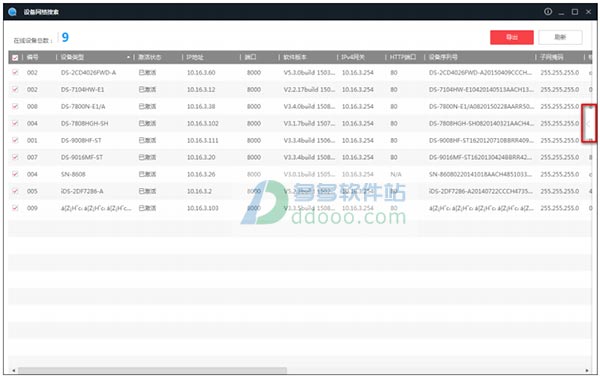600x378 pixels.
Task: Select the DS-2CD4026FWD-A device type cell
Action: (x=88, y=72)
